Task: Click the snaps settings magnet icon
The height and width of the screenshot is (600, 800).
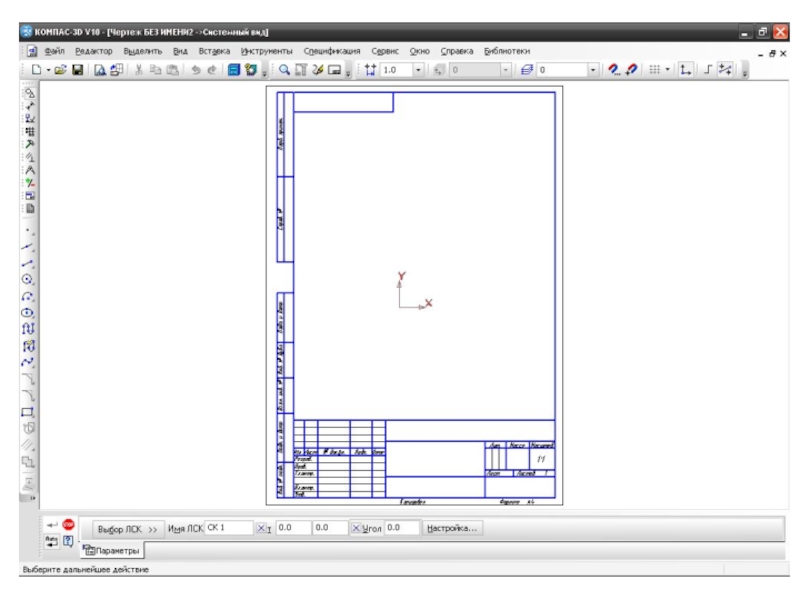Action: 614,69
